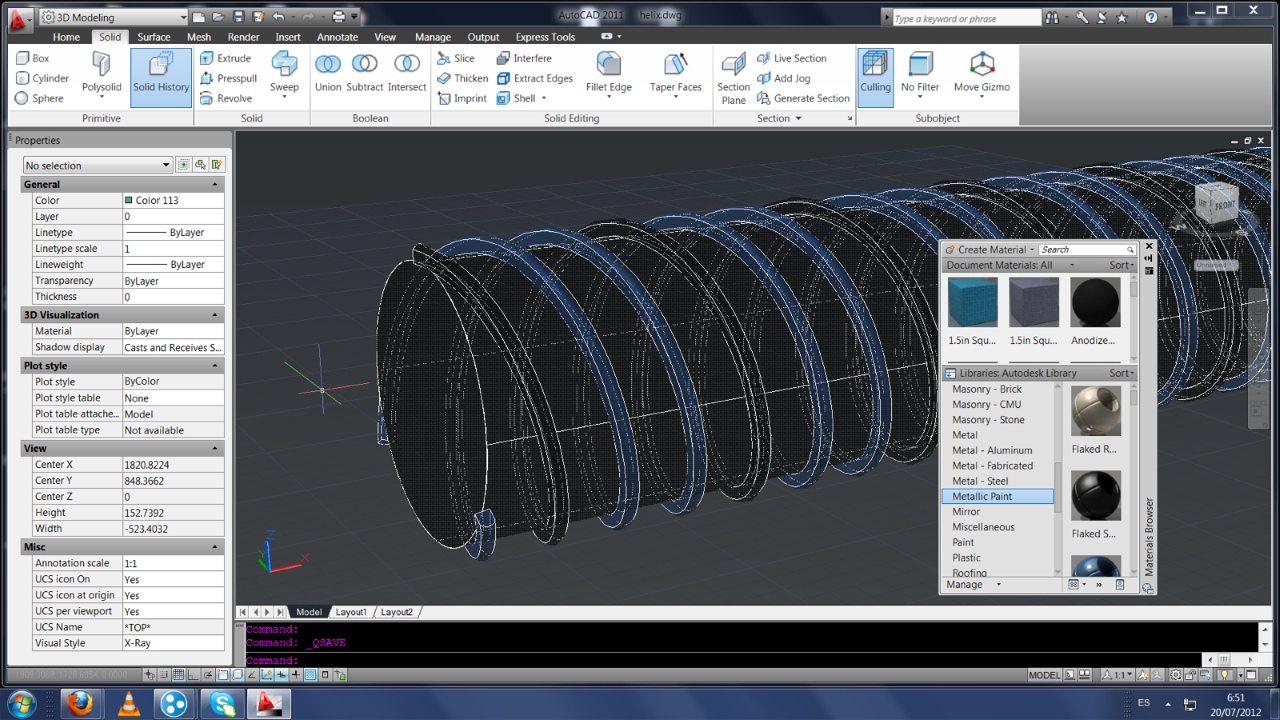Click the Extrude tool
The width and height of the screenshot is (1280, 720).
coord(225,58)
